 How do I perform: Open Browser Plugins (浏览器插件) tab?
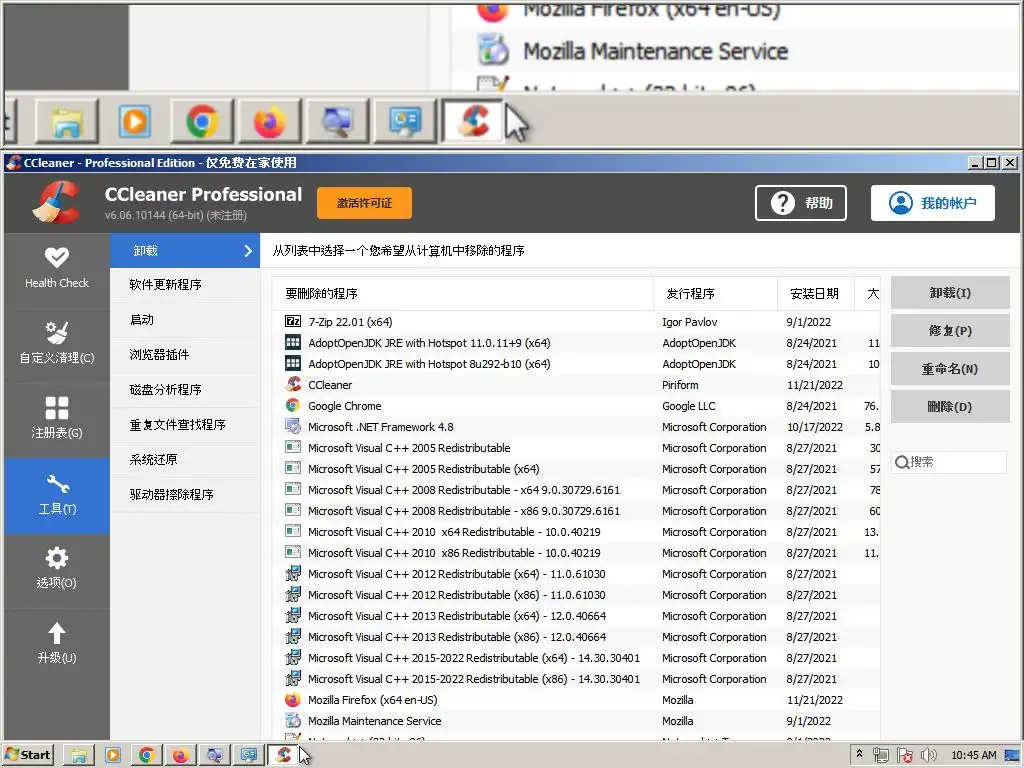point(185,355)
